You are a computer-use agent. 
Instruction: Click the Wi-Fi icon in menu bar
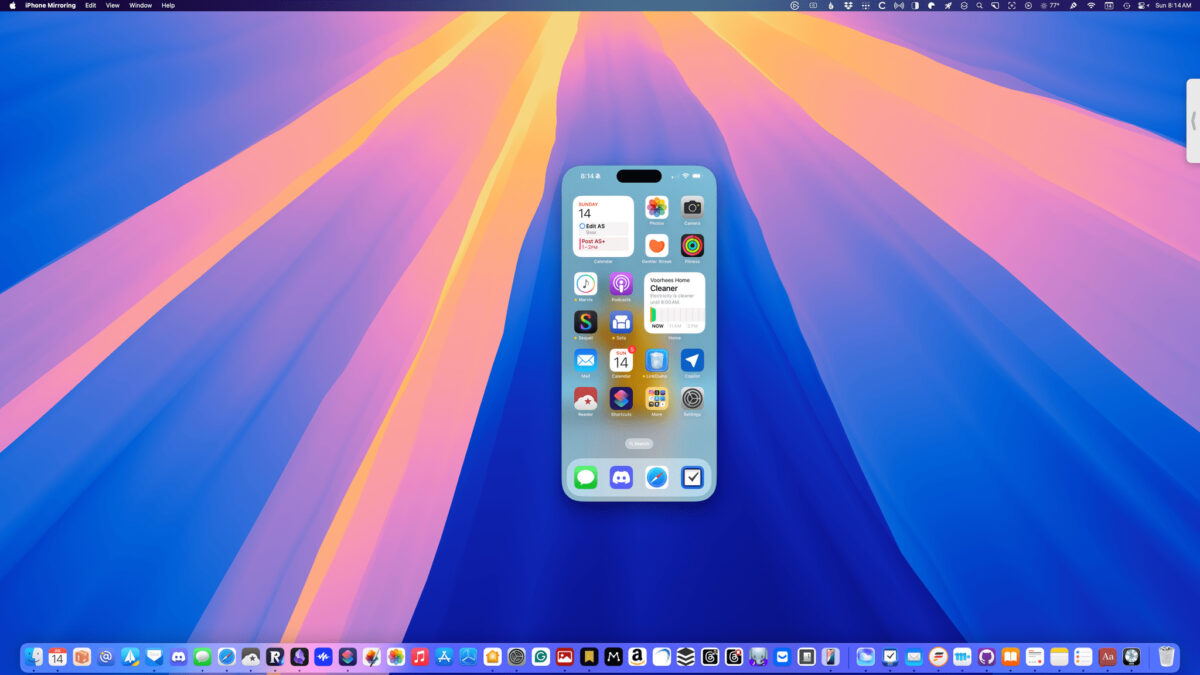click(x=1091, y=5)
